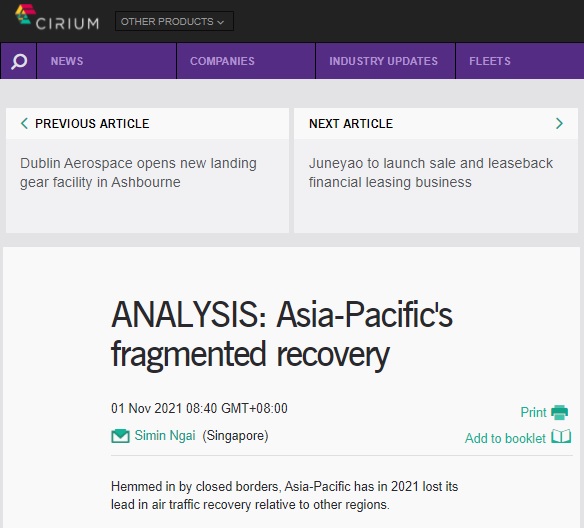
Task: Click the date 01 Nov 2021 08:40
Action: pos(199,408)
